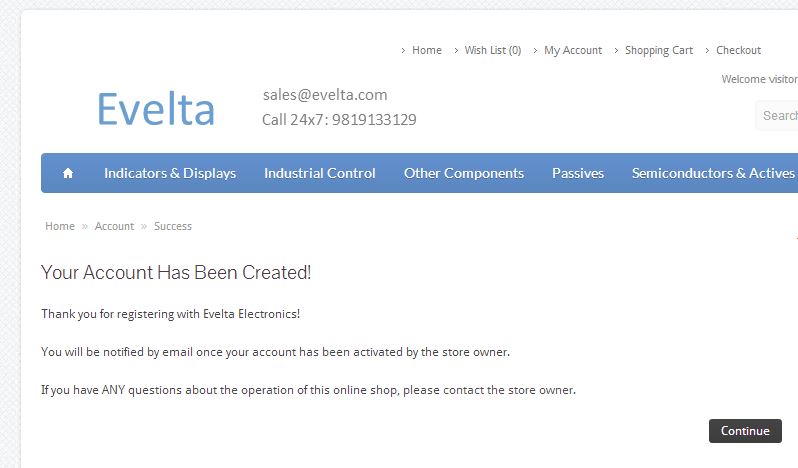Go to My Account
Viewport: 798px width, 468px height.
pos(573,50)
